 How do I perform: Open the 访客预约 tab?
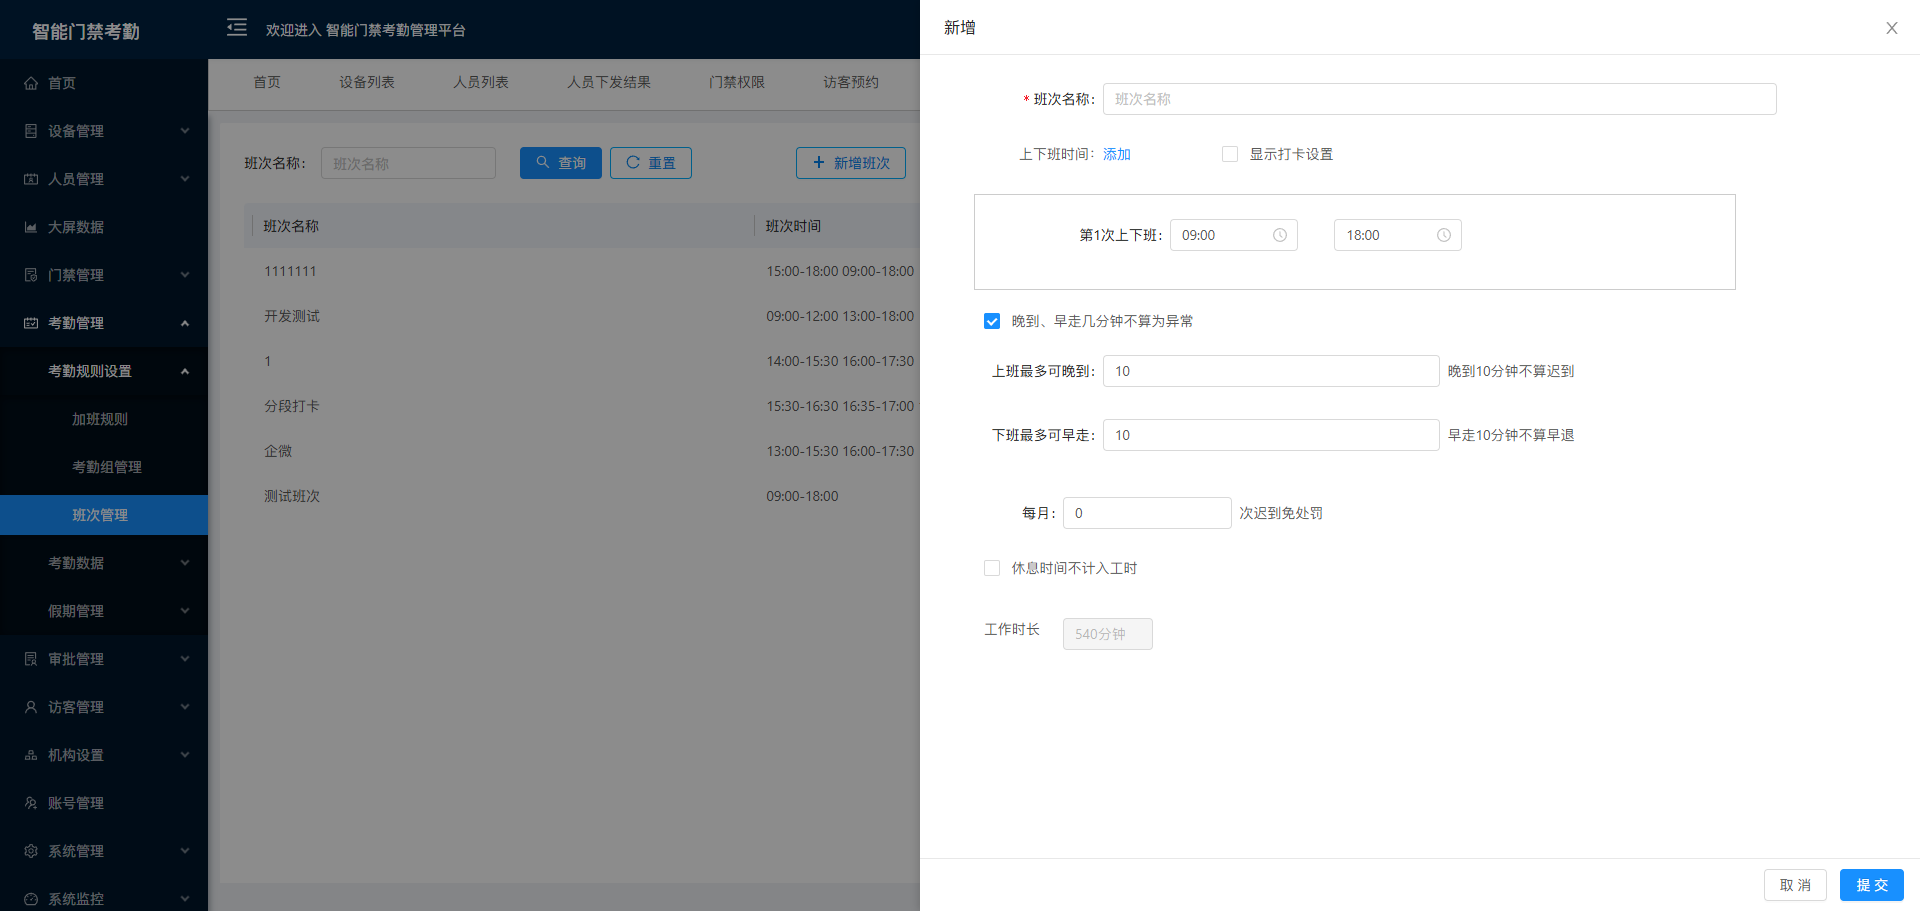coord(851,82)
